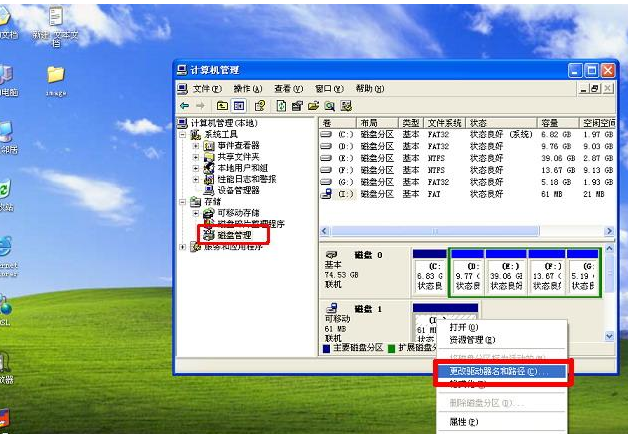
Task: Click the 文件系统 column header
Action: tap(445, 123)
